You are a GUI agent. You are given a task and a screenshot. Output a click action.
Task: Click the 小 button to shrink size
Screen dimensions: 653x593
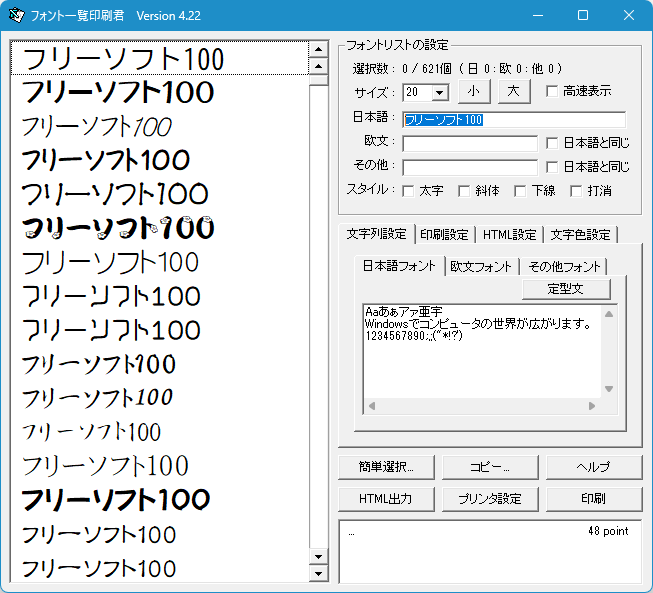(x=474, y=91)
